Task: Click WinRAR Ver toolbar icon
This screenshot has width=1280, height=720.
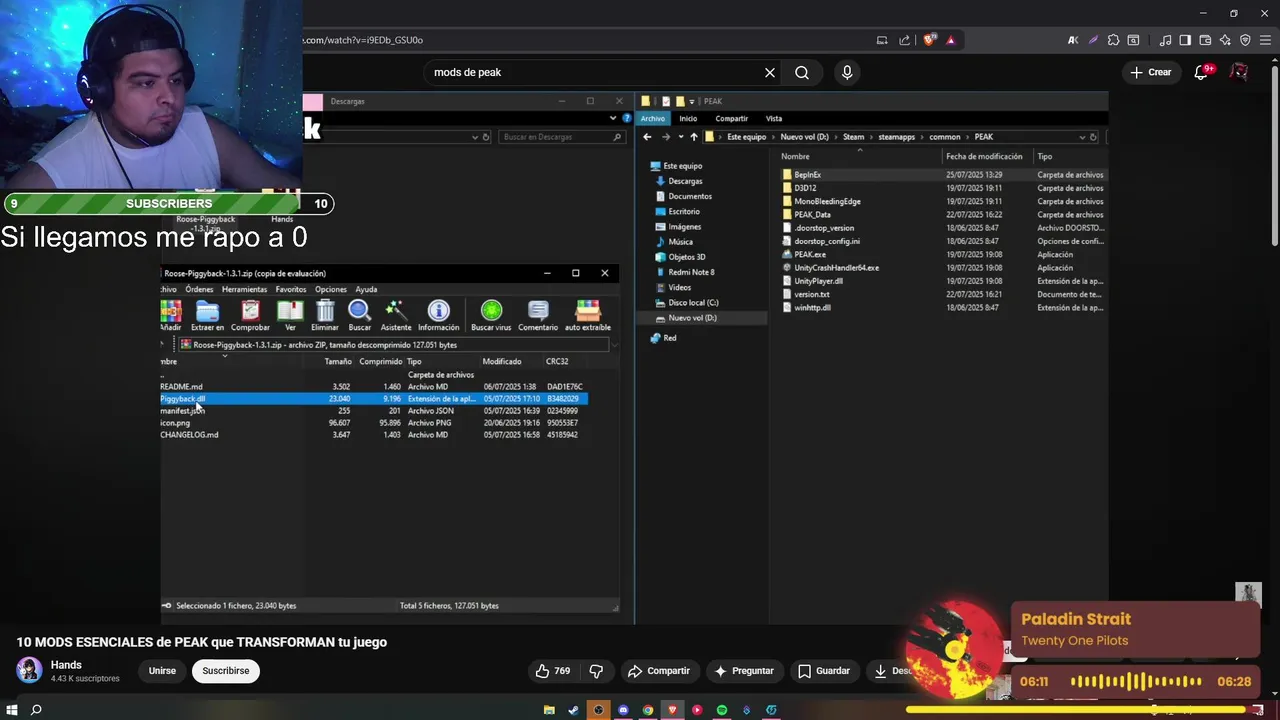Action: [x=290, y=316]
